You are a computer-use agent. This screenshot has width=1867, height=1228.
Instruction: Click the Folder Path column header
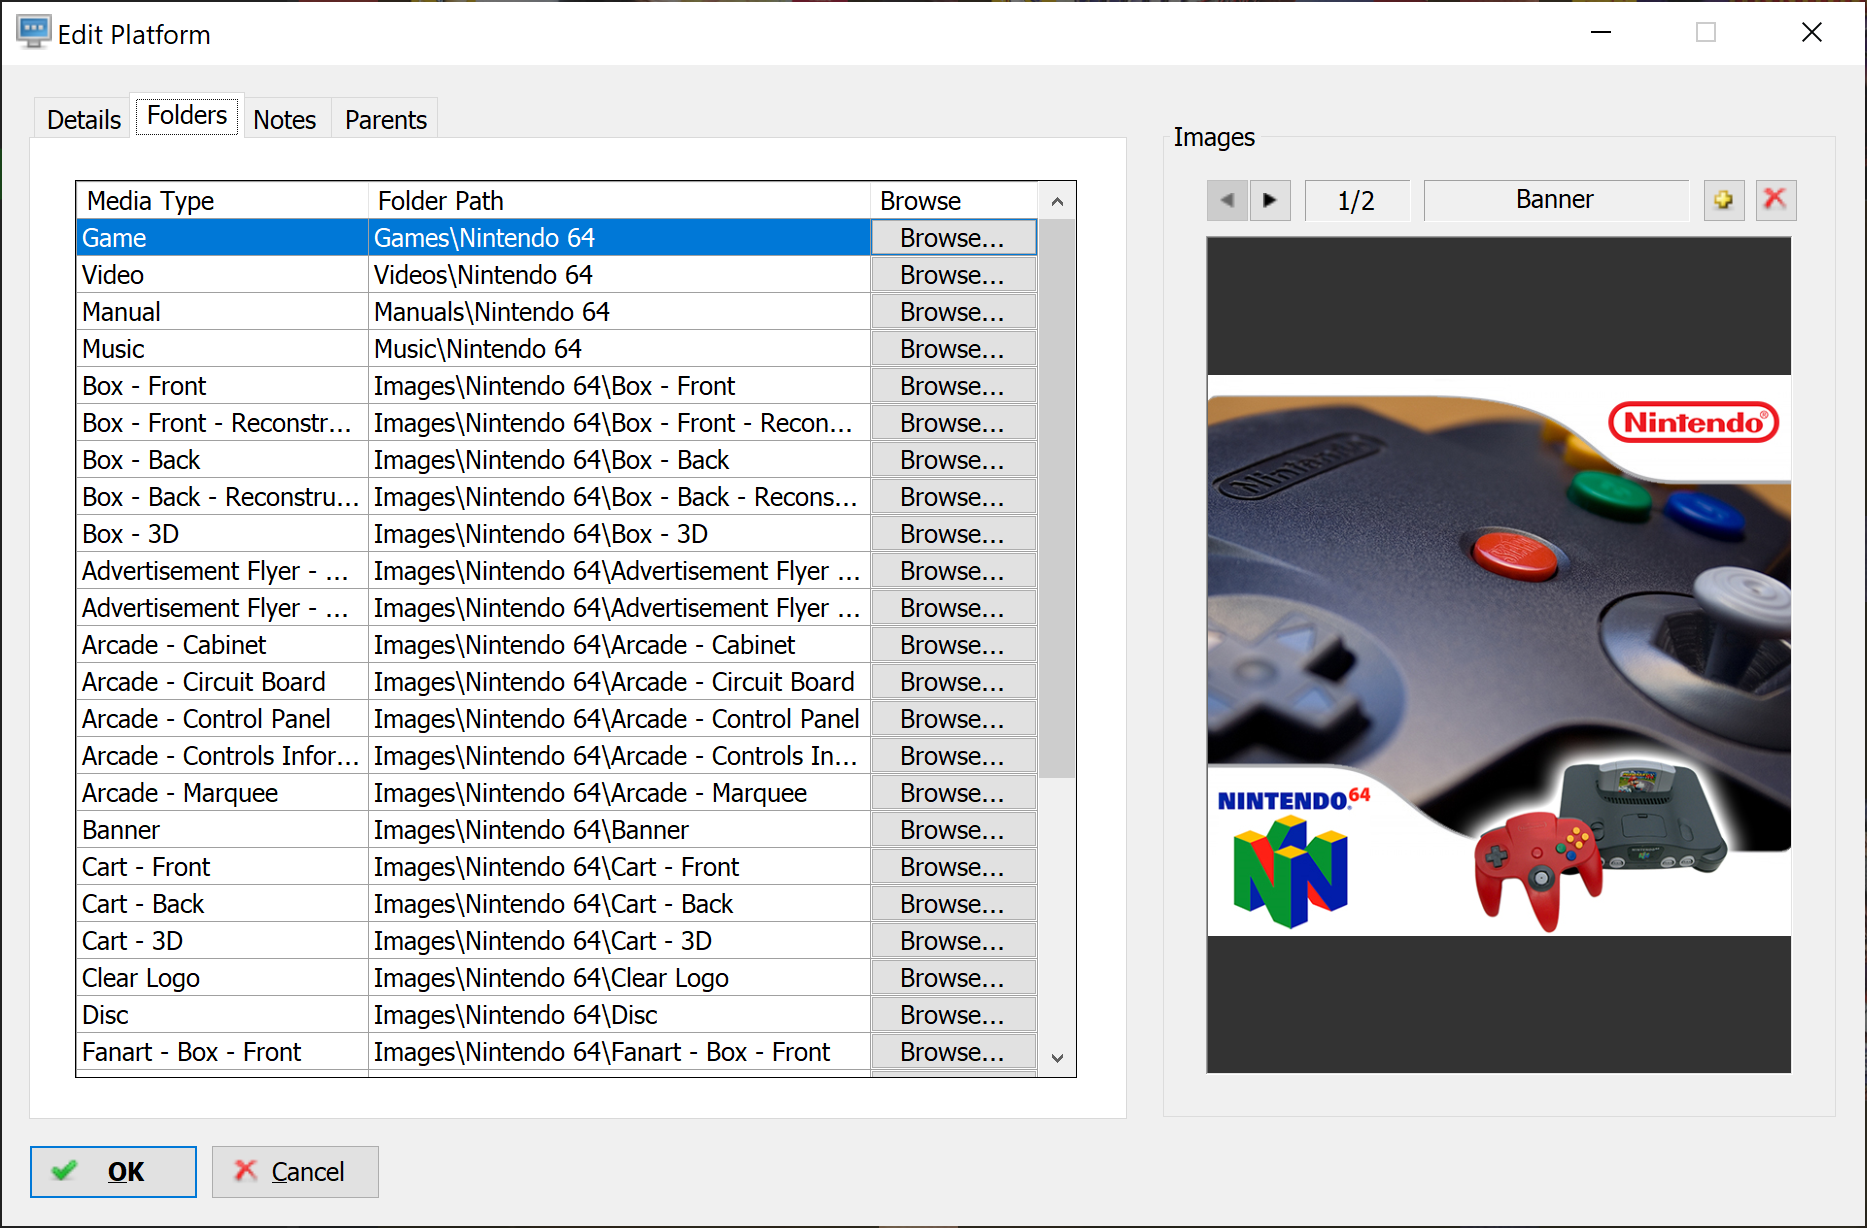[x=620, y=201]
